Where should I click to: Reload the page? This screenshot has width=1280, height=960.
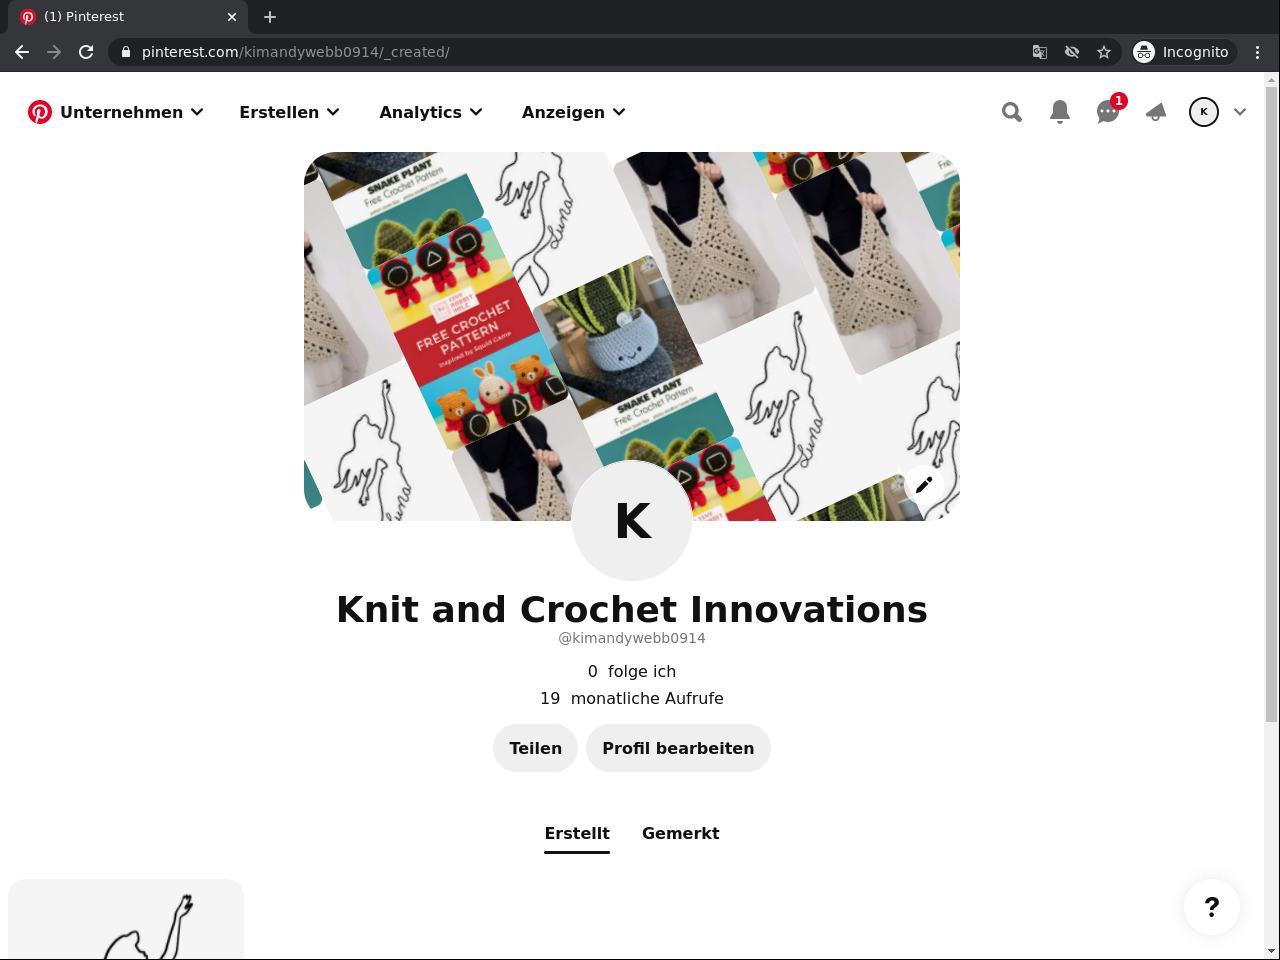(x=86, y=52)
